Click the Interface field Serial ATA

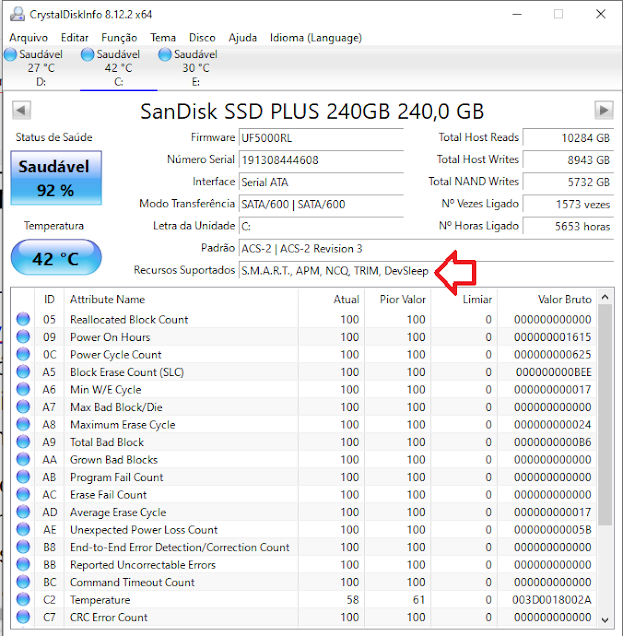click(x=321, y=182)
